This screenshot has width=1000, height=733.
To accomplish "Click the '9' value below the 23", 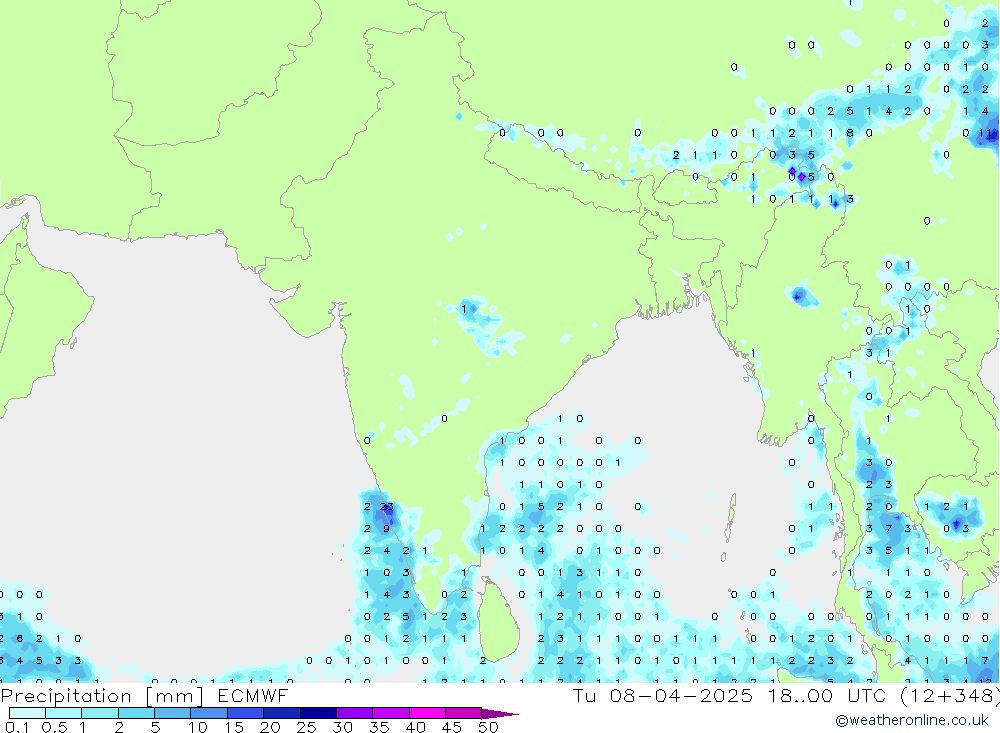I will click(386, 528).
